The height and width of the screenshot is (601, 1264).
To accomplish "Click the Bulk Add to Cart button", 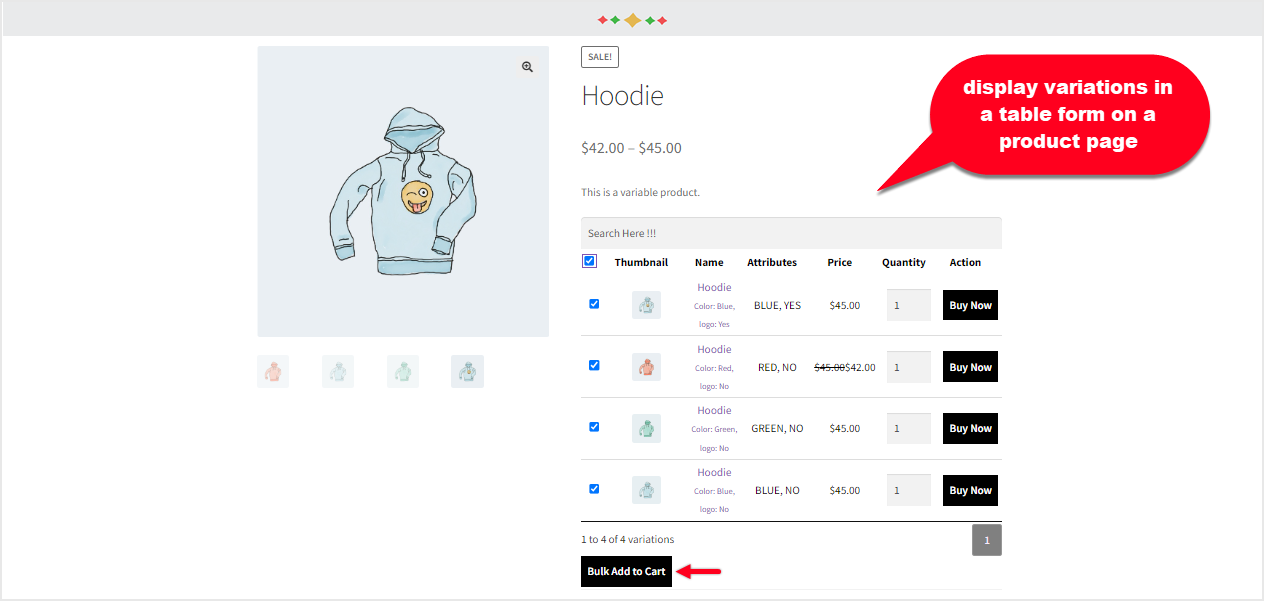I will (x=626, y=571).
